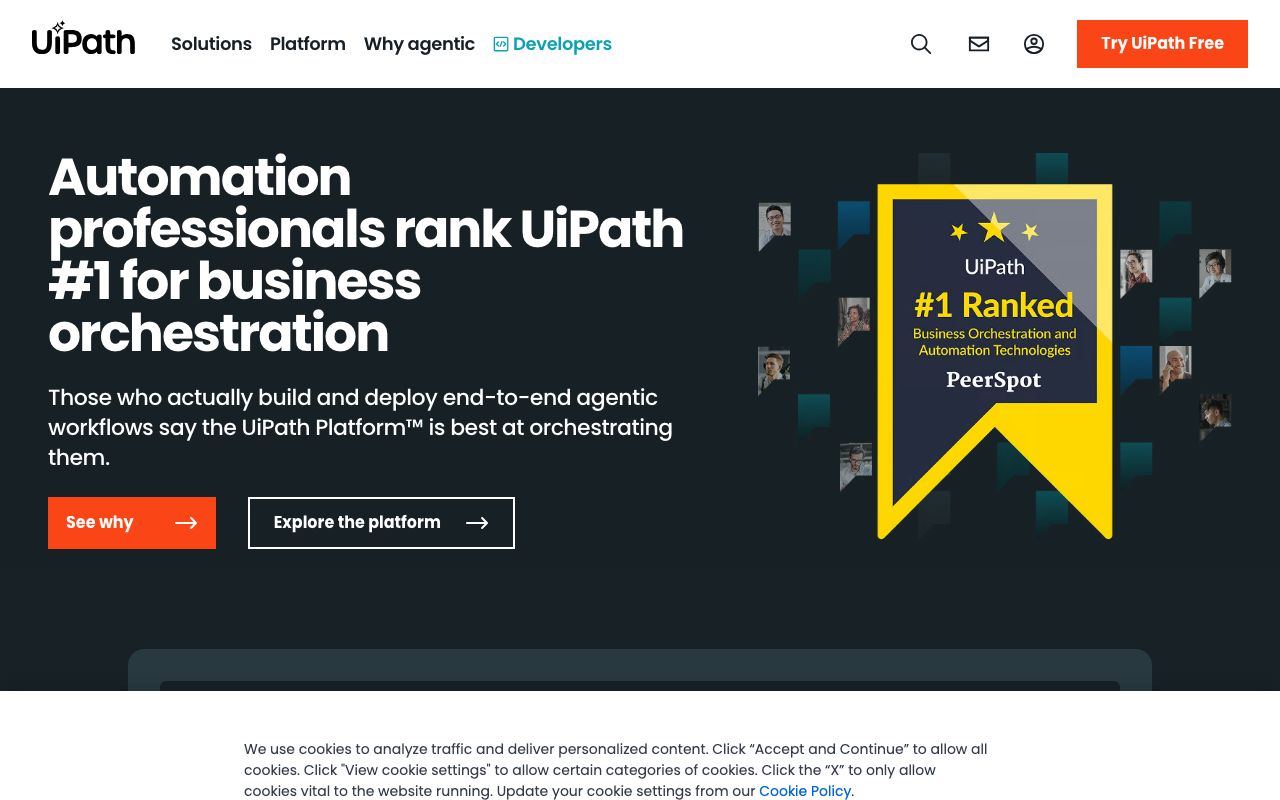Click the hero headline about business orchestration
This screenshot has height=800, width=1280.
366,255
